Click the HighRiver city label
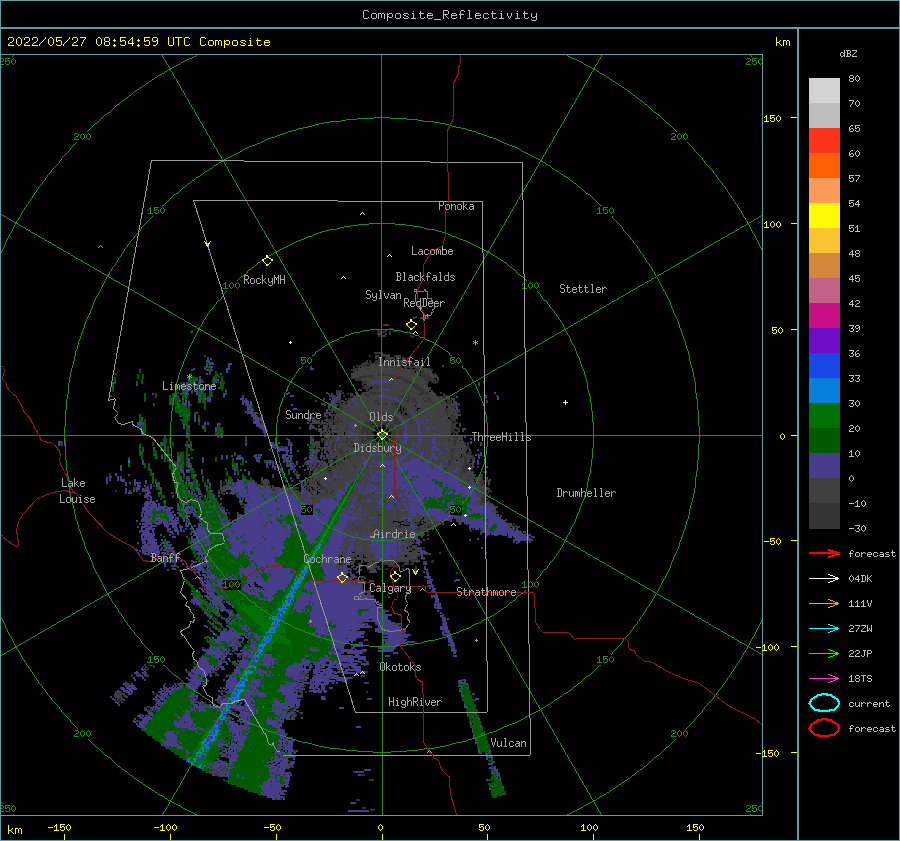900x841 pixels. pyautogui.click(x=415, y=702)
